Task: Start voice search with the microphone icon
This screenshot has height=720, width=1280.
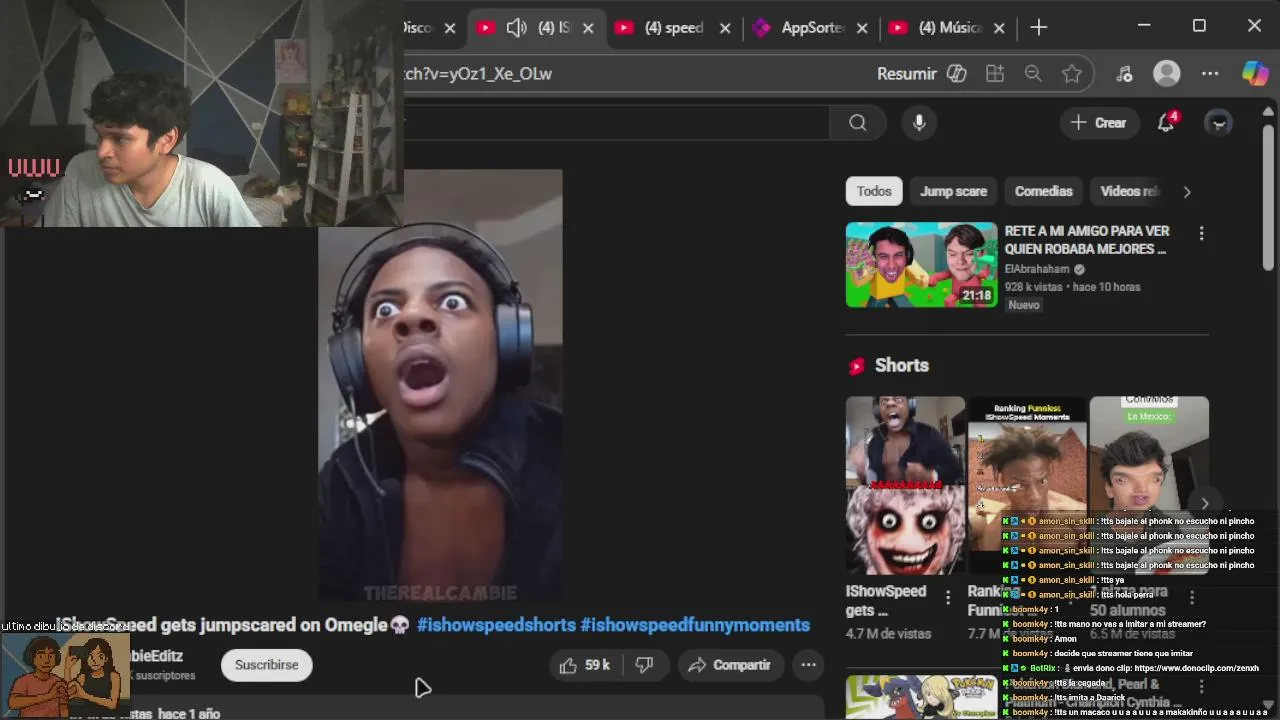Action: click(919, 122)
